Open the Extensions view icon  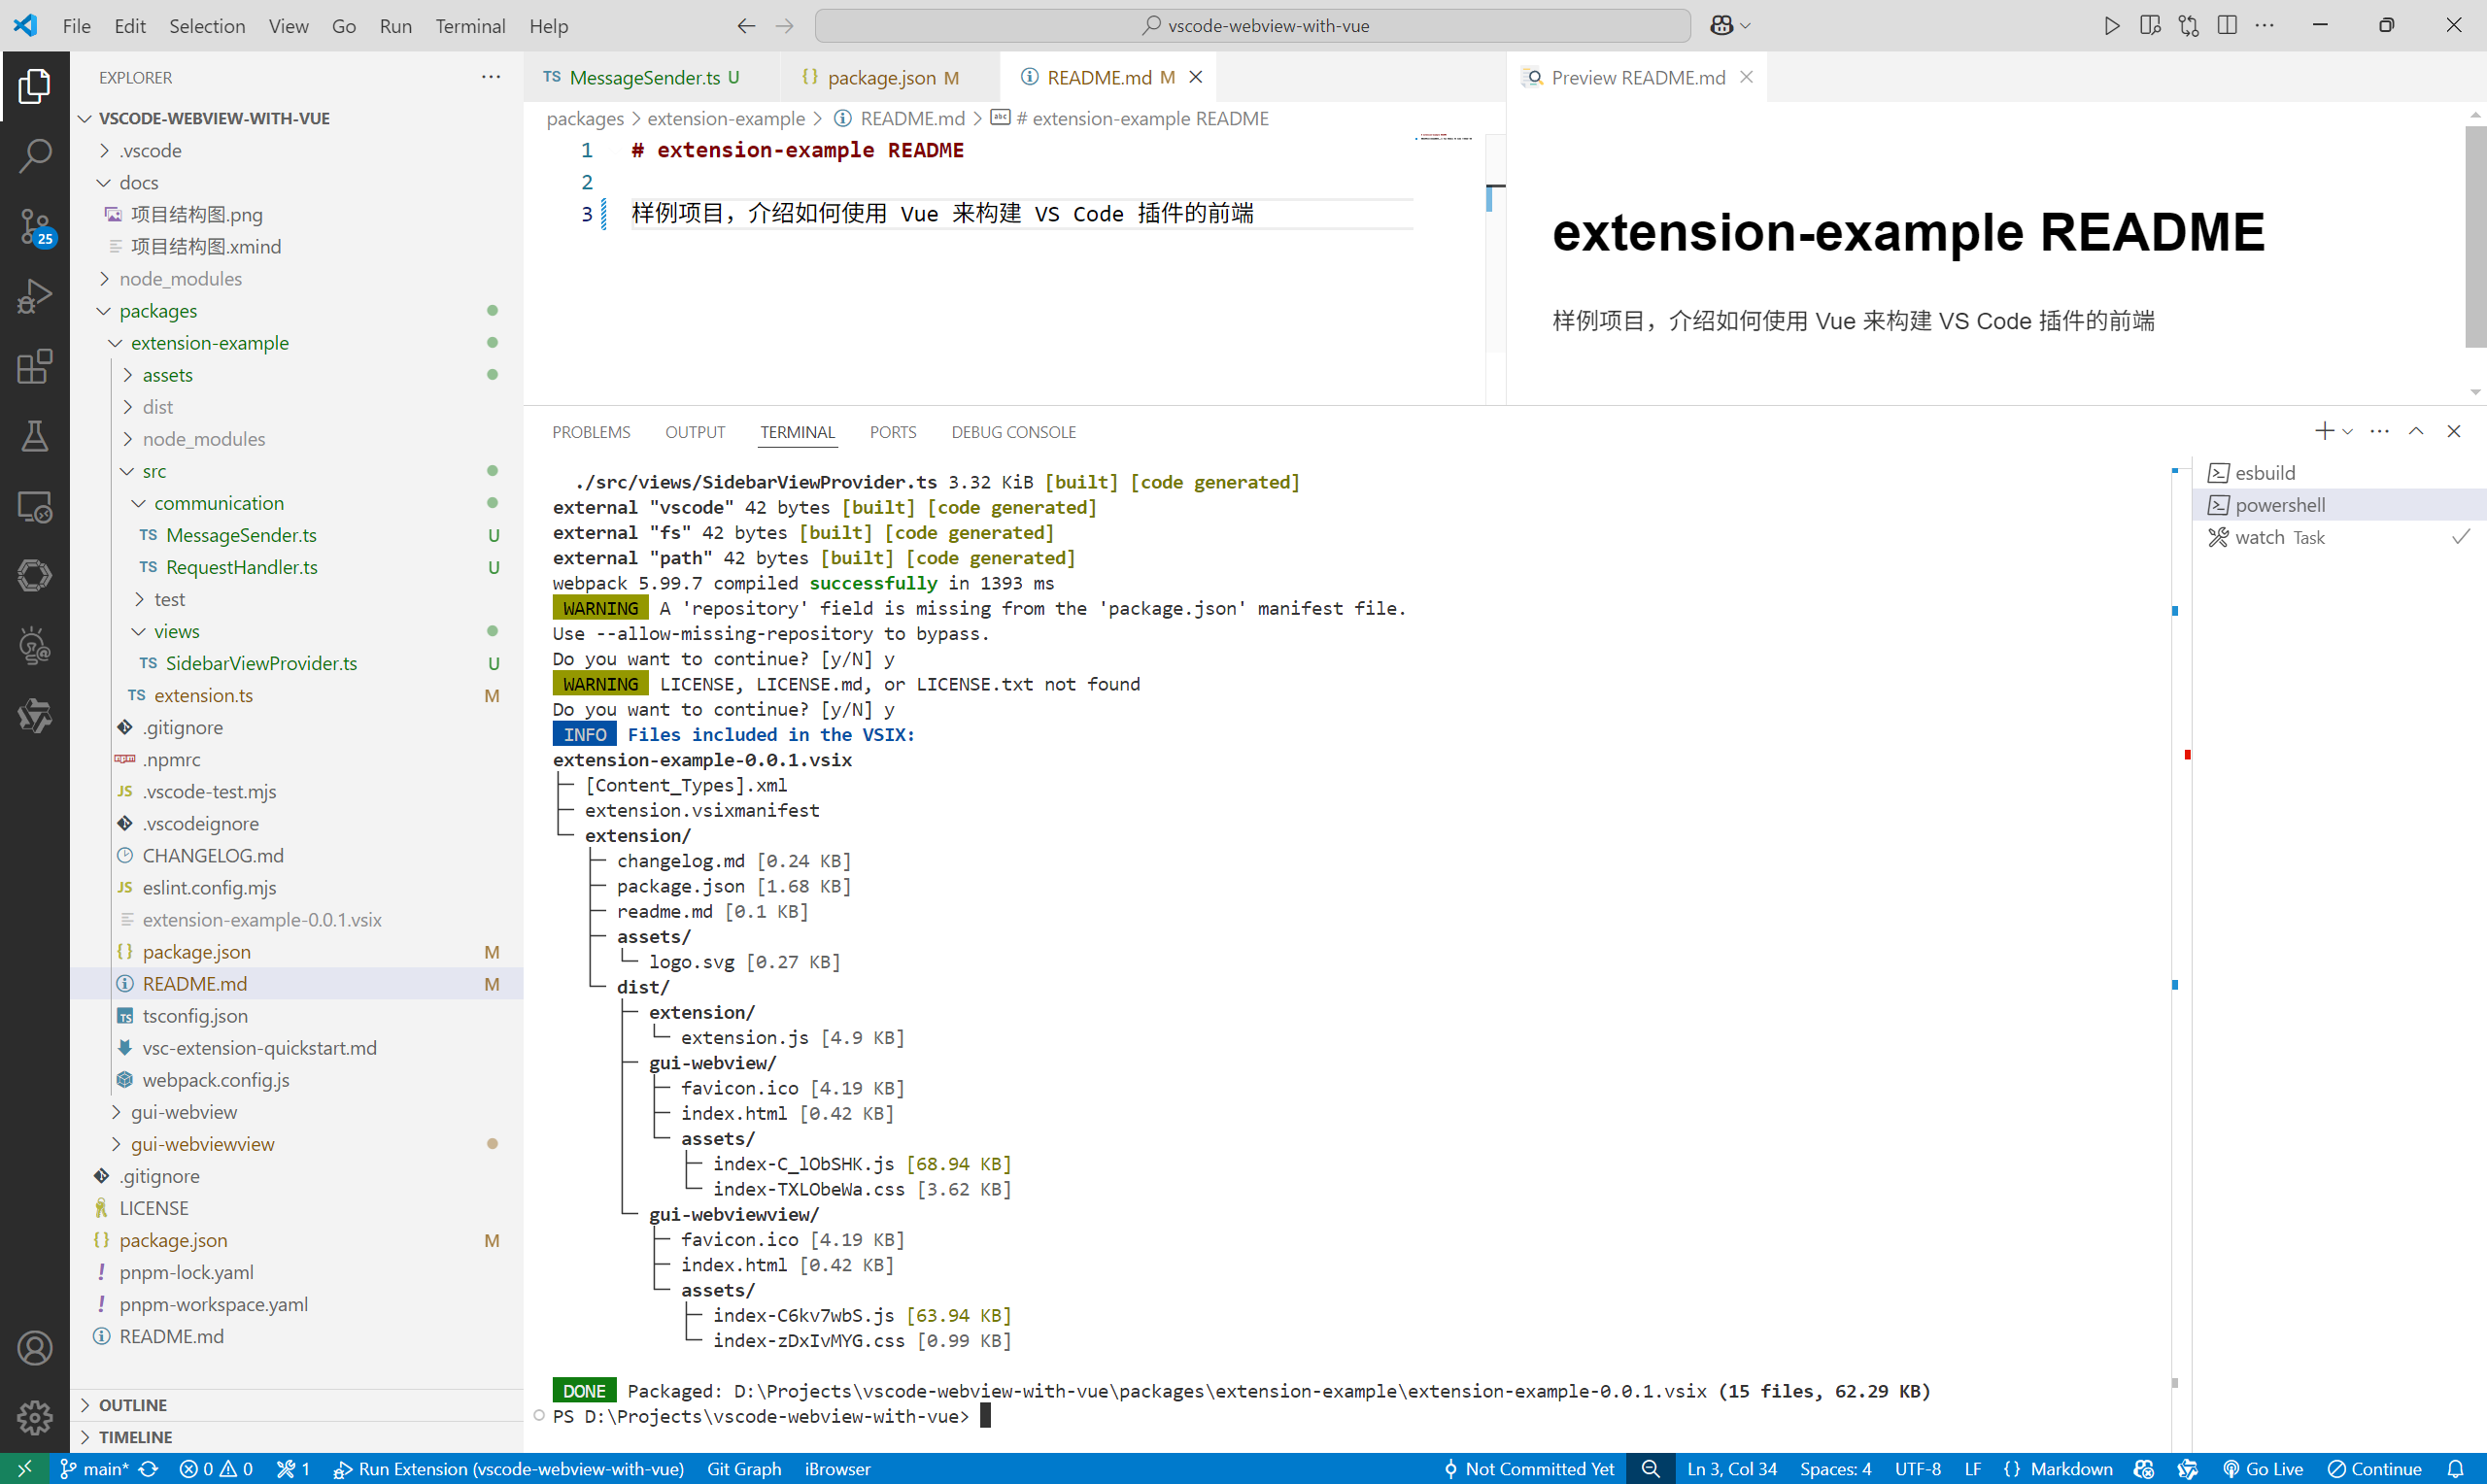click(35, 367)
